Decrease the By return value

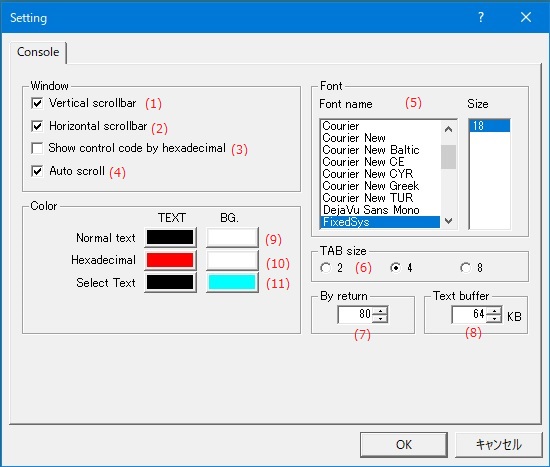[x=380, y=319]
